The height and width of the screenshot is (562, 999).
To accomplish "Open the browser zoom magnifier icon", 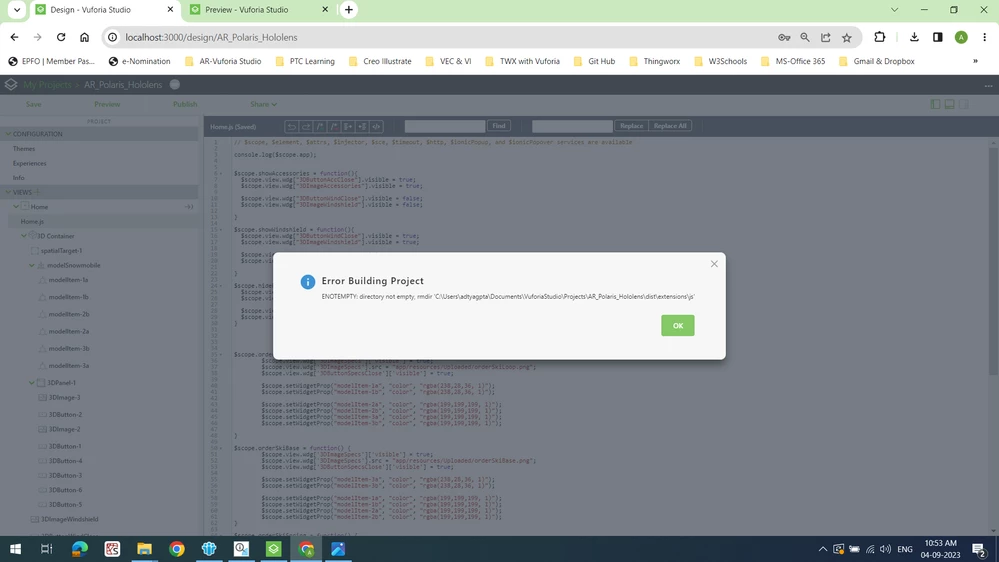I will tap(805, 38).
